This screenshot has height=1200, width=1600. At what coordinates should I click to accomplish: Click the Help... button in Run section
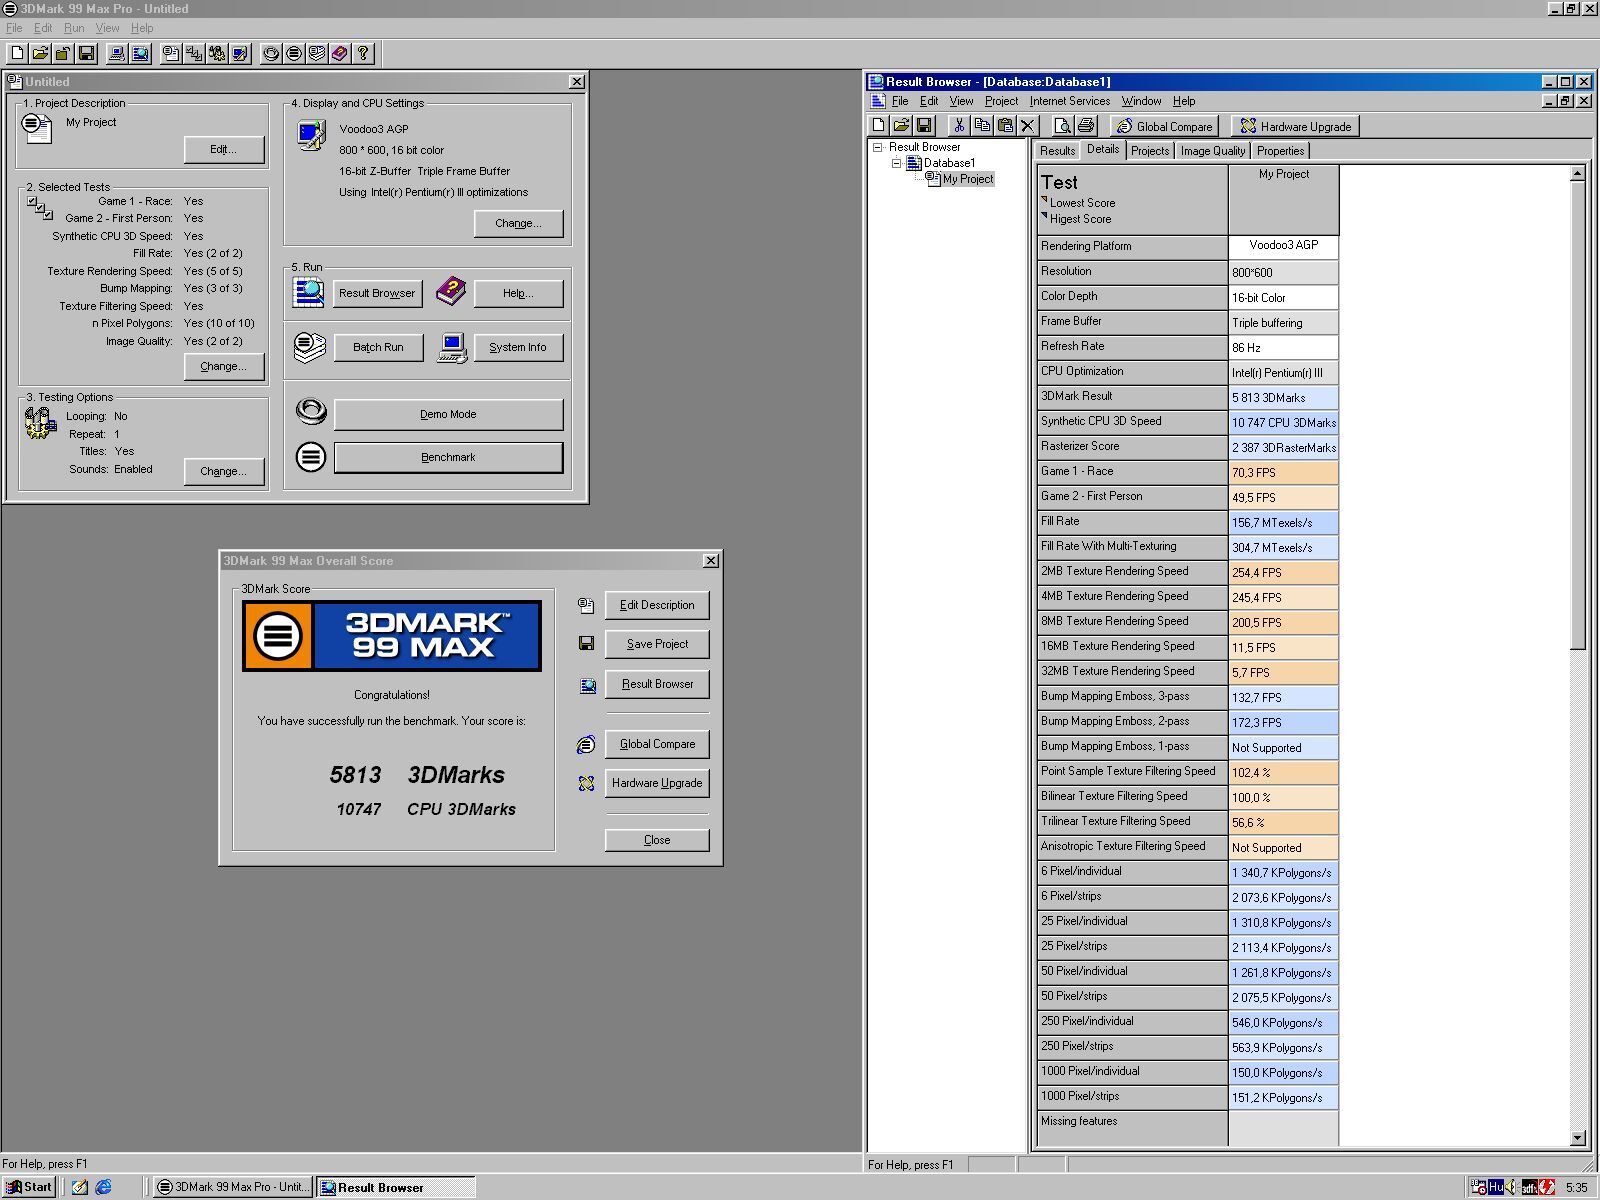coord(518,293)
